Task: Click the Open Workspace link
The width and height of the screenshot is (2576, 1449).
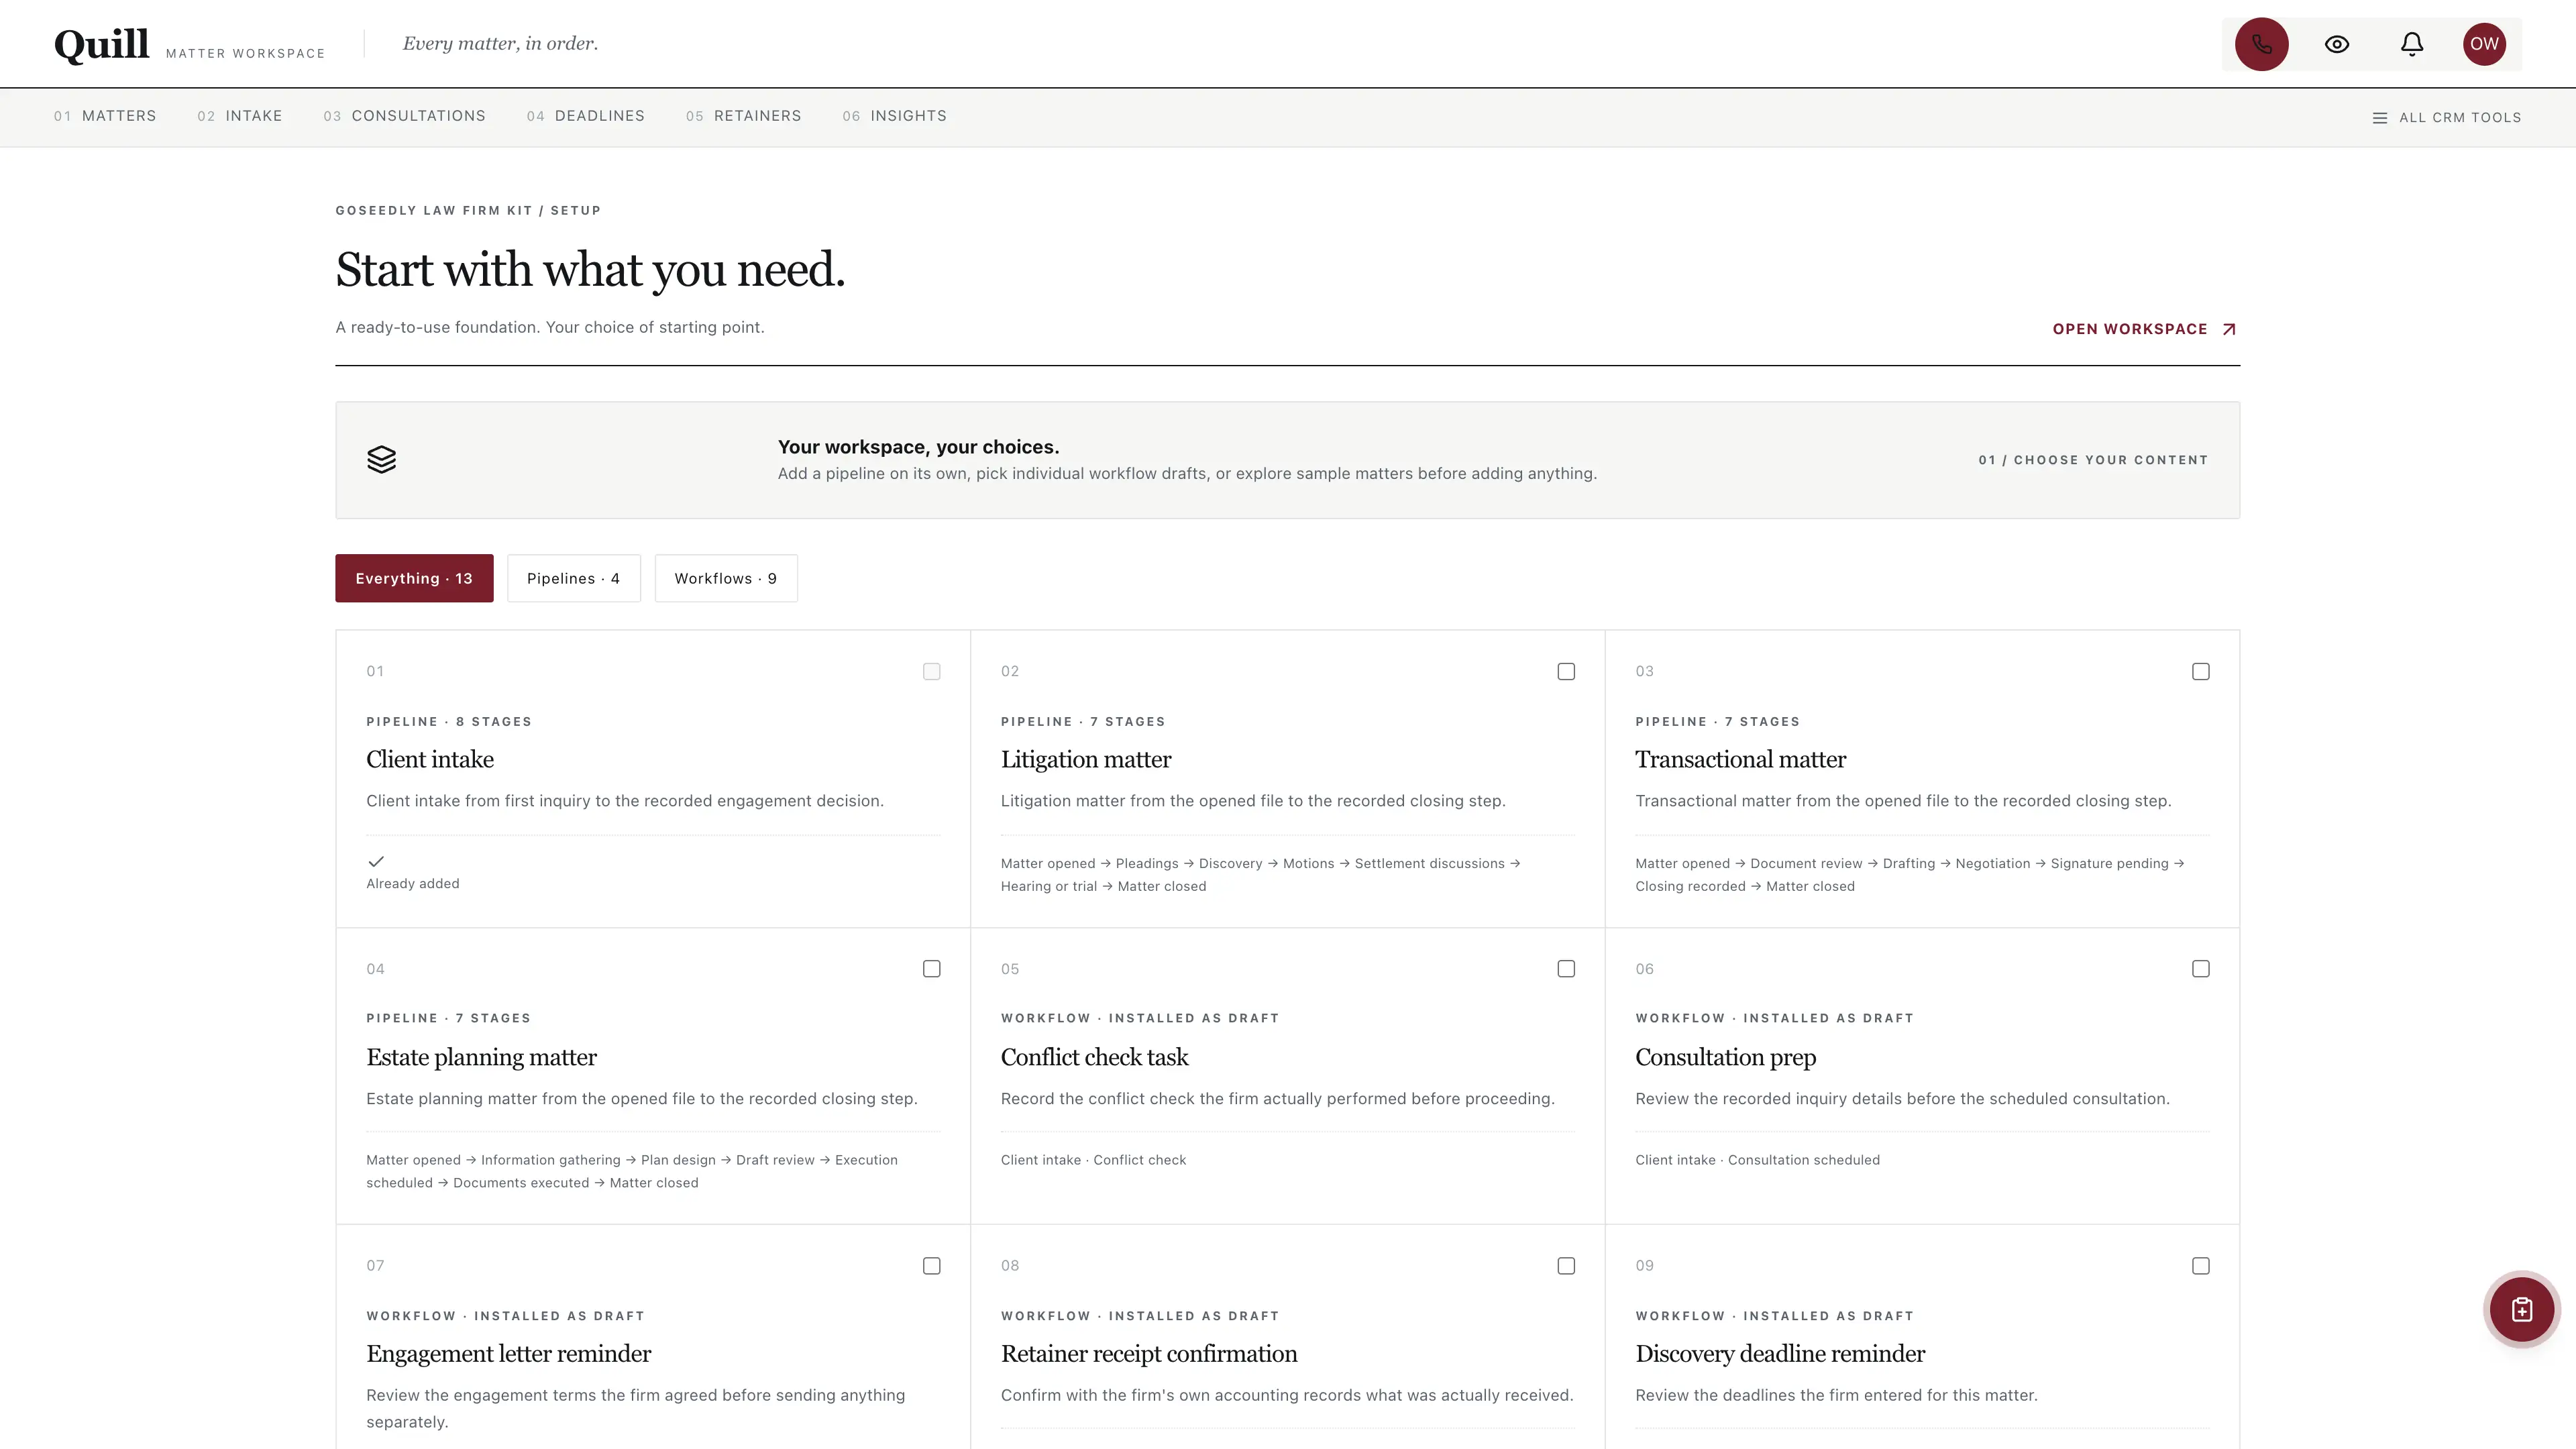Action: click(x=2144, y=329)
